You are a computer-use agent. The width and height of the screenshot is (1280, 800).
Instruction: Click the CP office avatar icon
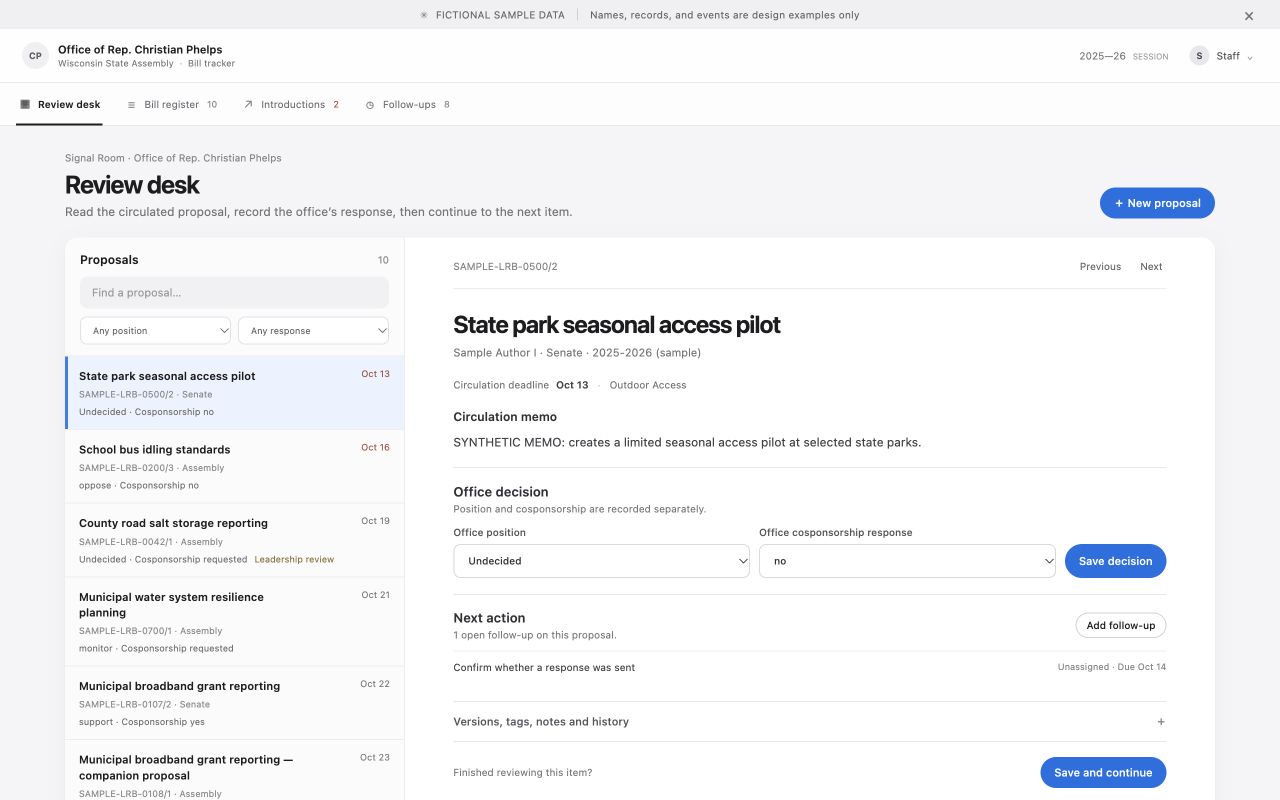tap(35, 56)
